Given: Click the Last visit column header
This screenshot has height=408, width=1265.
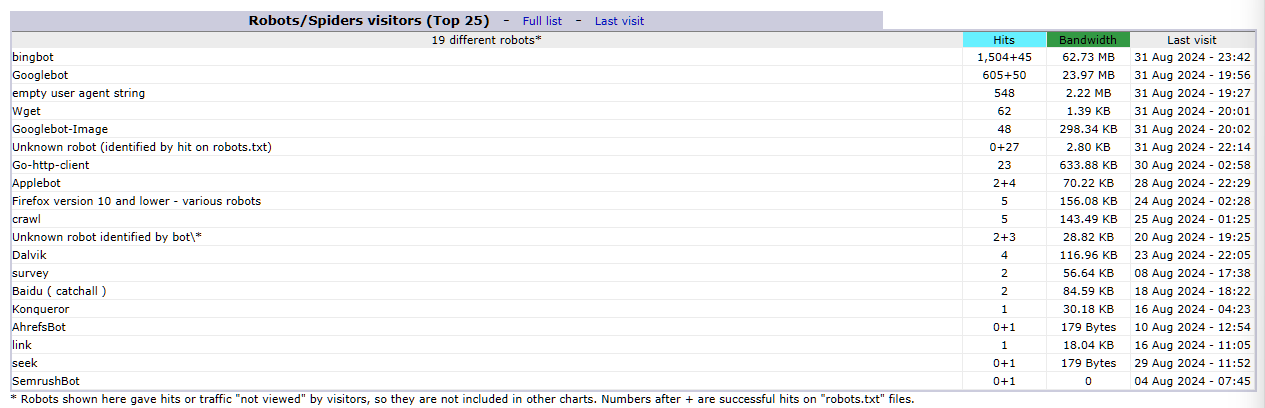Looking at the screenshot, I should [x=1192, y=40].
